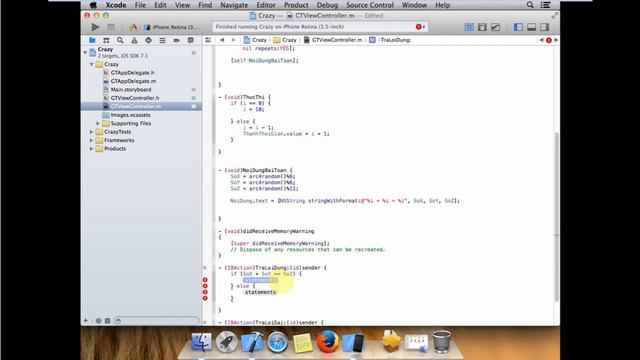The image size is (640, 360).
Task: Open the Debug menu
Action: tap(327, 5)
